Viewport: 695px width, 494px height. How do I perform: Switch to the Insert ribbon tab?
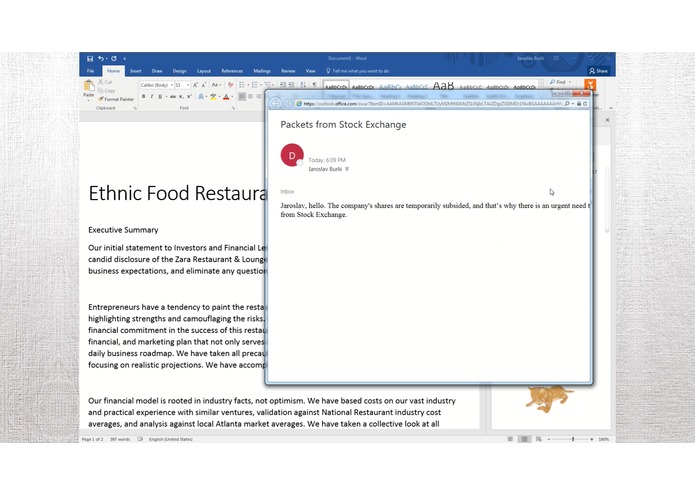136,71
